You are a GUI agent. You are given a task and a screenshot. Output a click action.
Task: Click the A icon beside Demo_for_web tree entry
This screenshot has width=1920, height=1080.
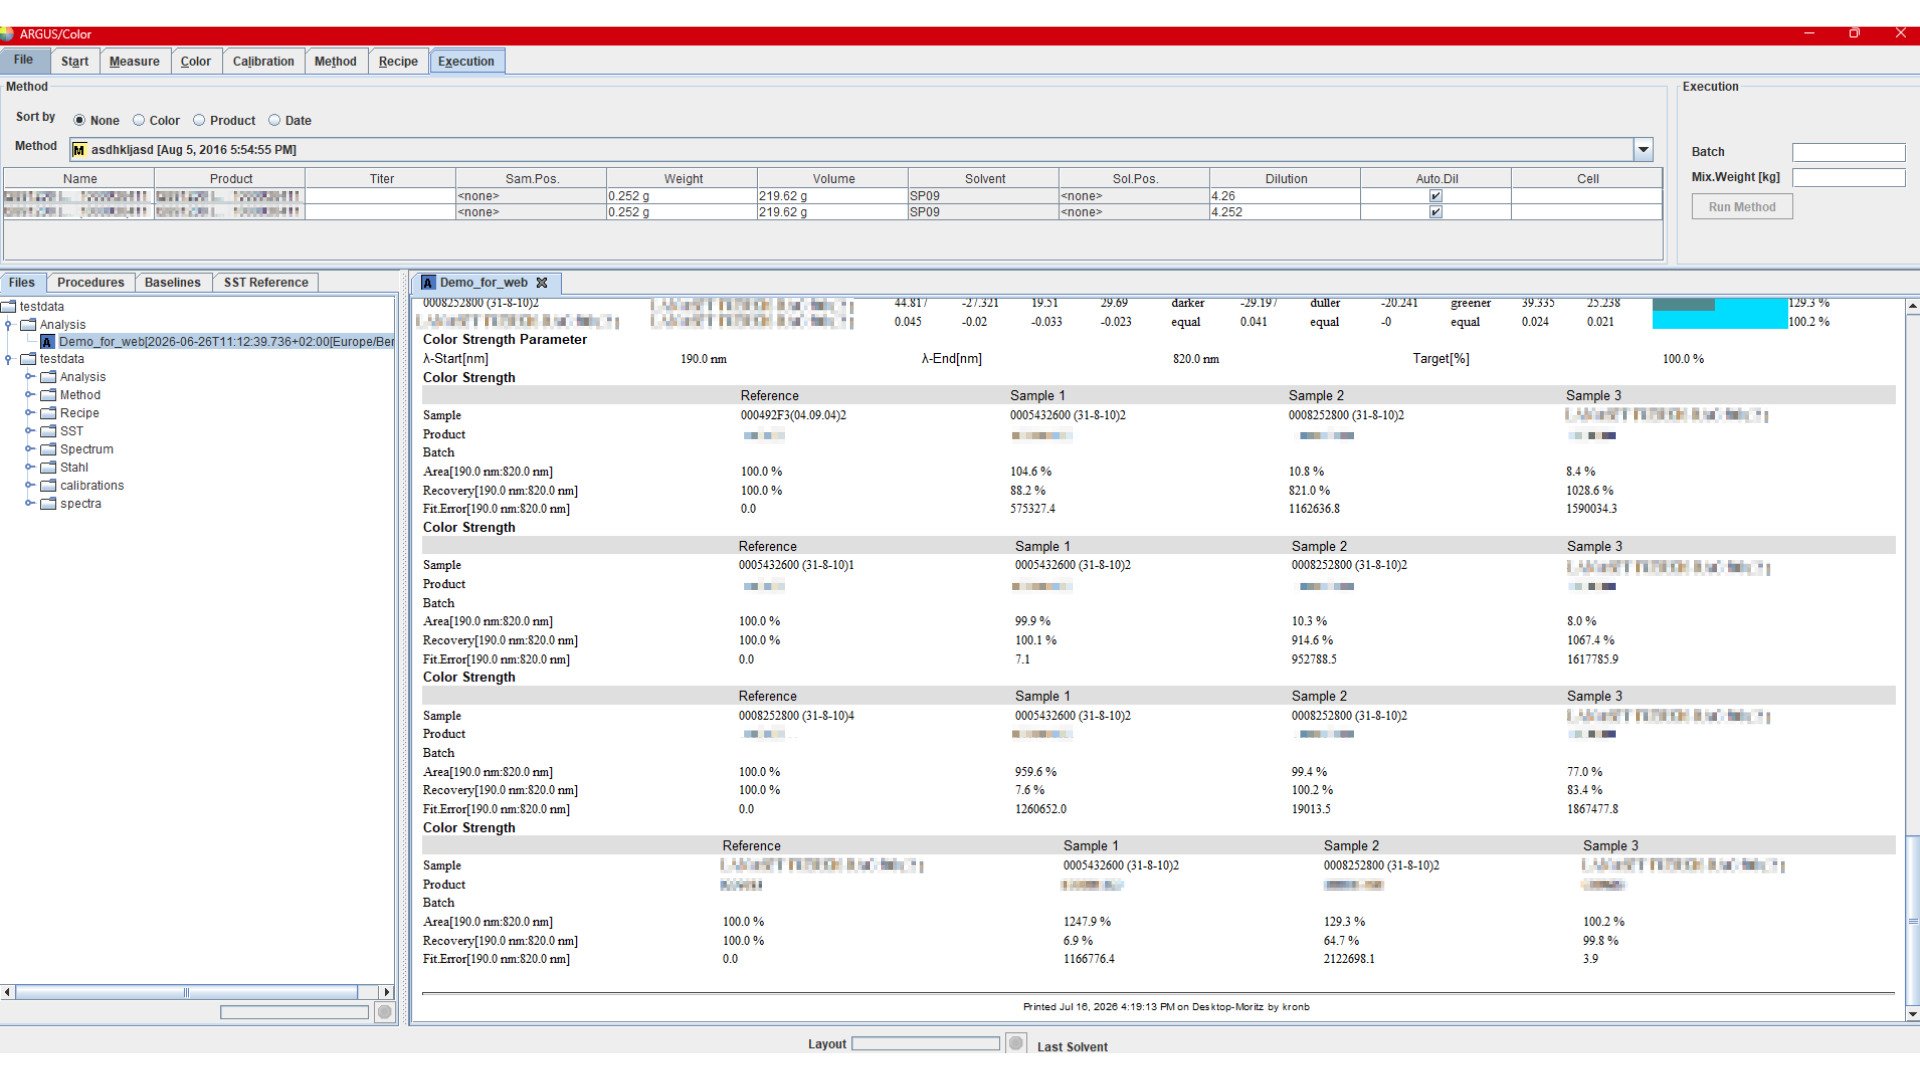47,342
